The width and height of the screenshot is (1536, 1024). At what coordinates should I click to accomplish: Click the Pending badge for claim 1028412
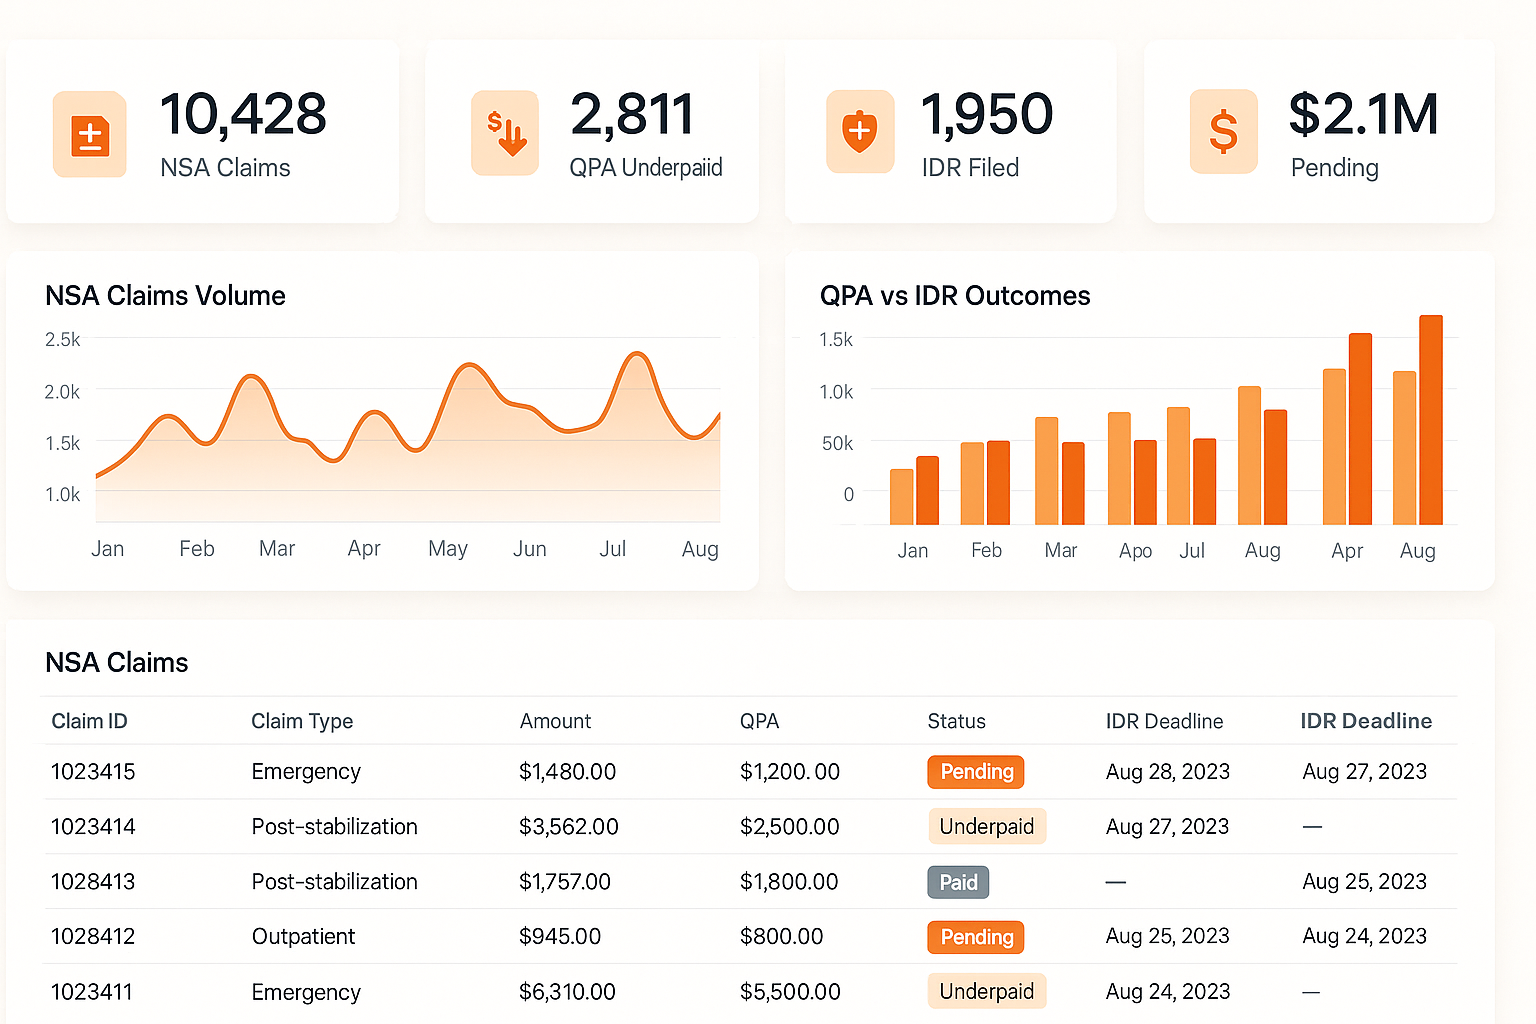975,937
